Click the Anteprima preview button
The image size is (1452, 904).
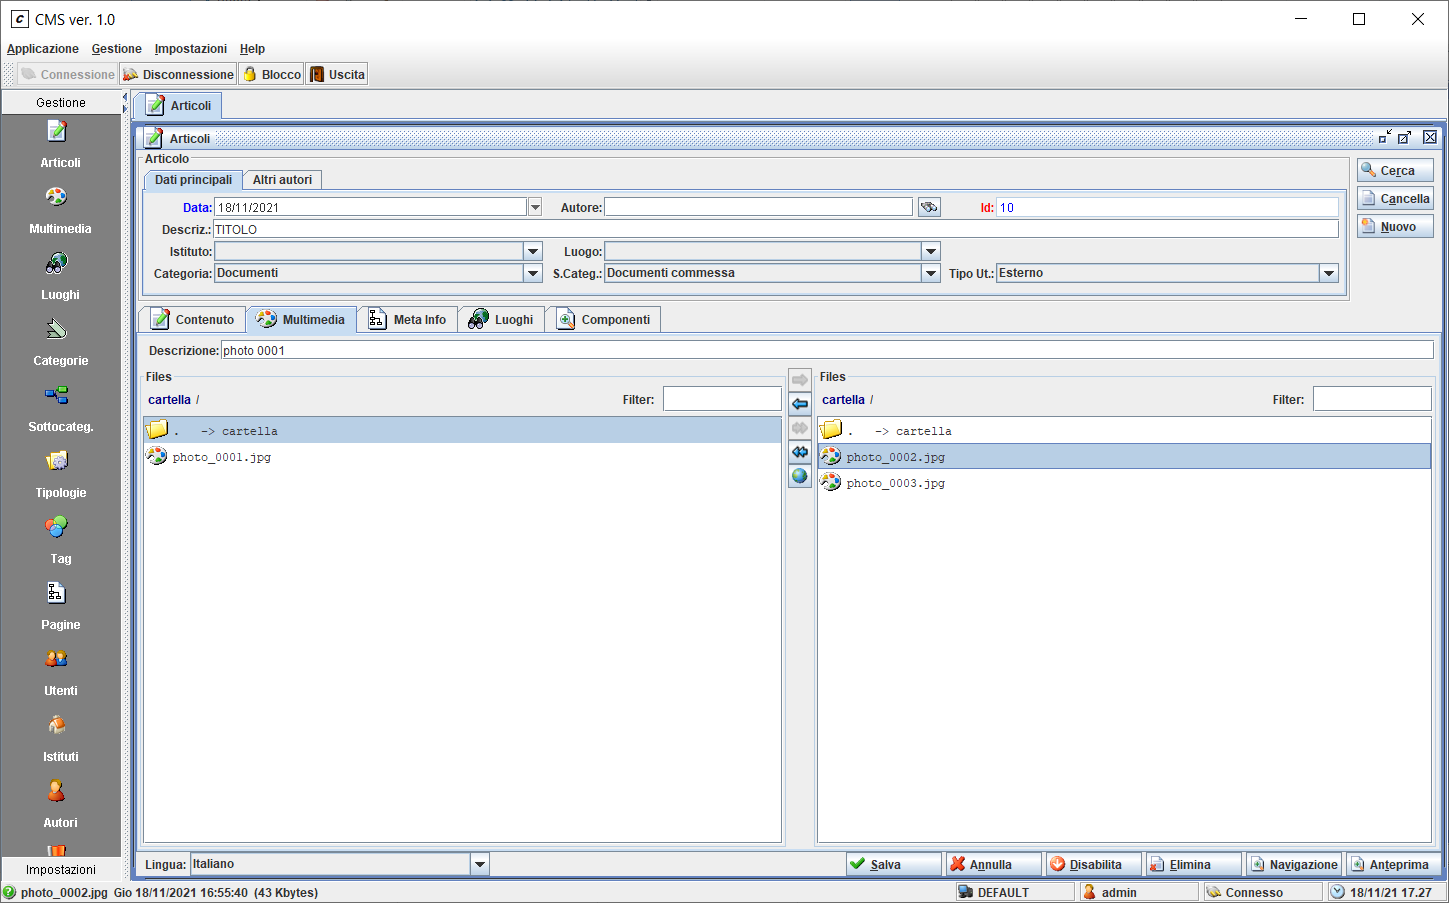point(1394,864)
